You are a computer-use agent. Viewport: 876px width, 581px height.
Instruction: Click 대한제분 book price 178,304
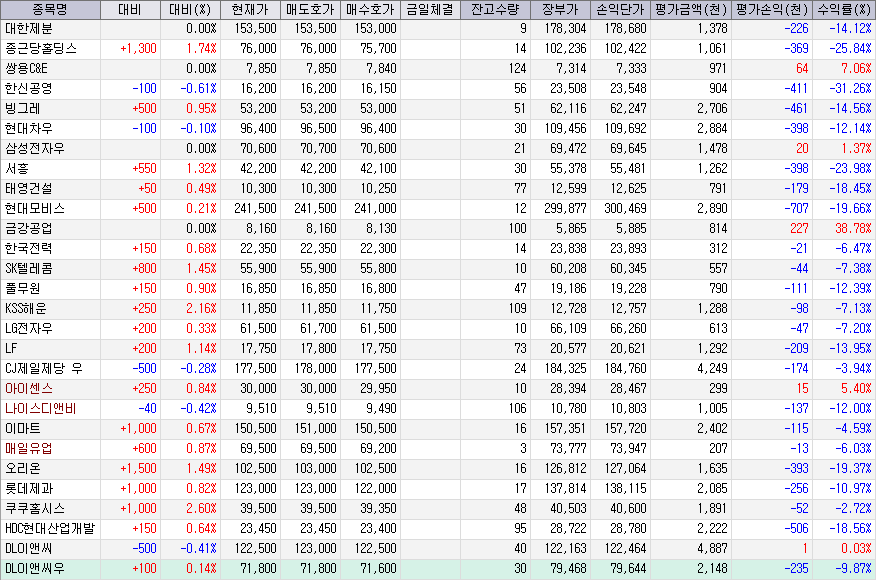pyautogui.click(x=565, y=28)
